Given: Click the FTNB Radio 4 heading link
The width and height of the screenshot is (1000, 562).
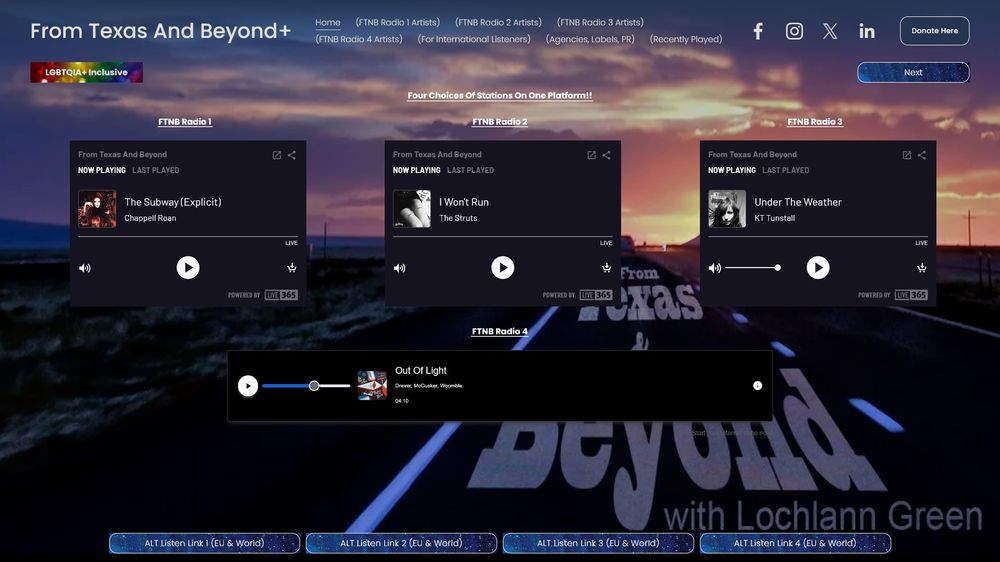Looking at the screenshot, I should pos(499,331).
